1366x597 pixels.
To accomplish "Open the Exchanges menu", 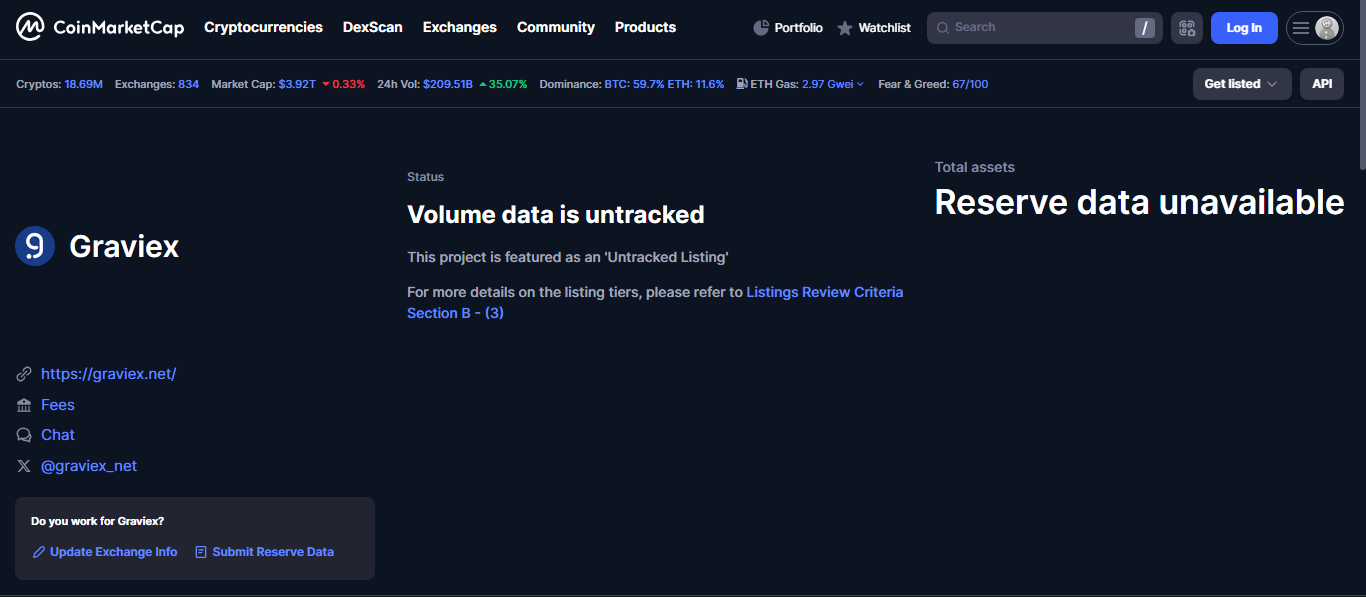I will (x=460, y=27).
